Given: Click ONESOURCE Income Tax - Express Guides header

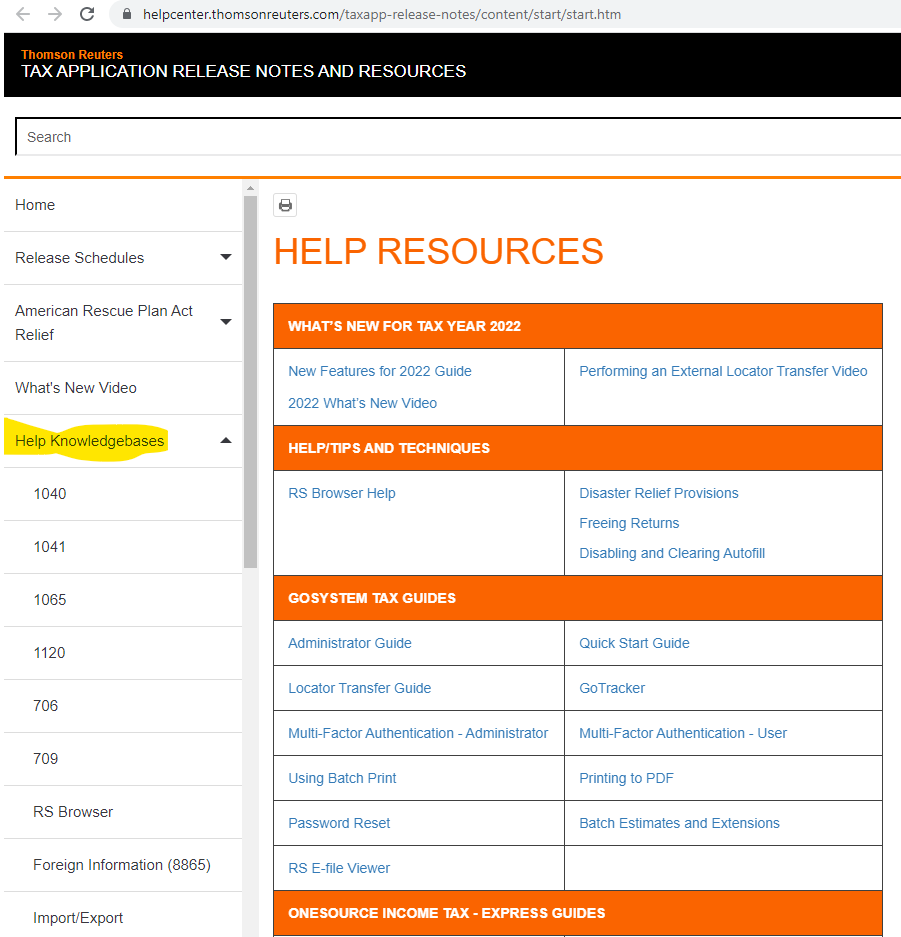Looking at the screenshot, I should 446,913.
